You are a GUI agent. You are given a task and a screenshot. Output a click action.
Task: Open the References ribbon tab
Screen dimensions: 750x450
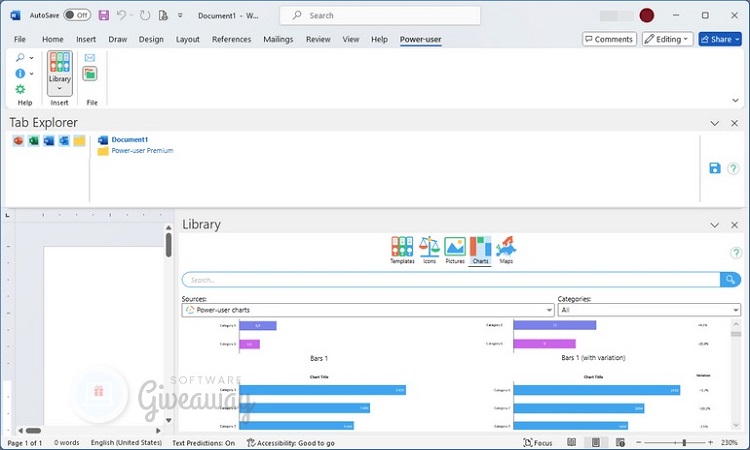[x=231, y=39]
